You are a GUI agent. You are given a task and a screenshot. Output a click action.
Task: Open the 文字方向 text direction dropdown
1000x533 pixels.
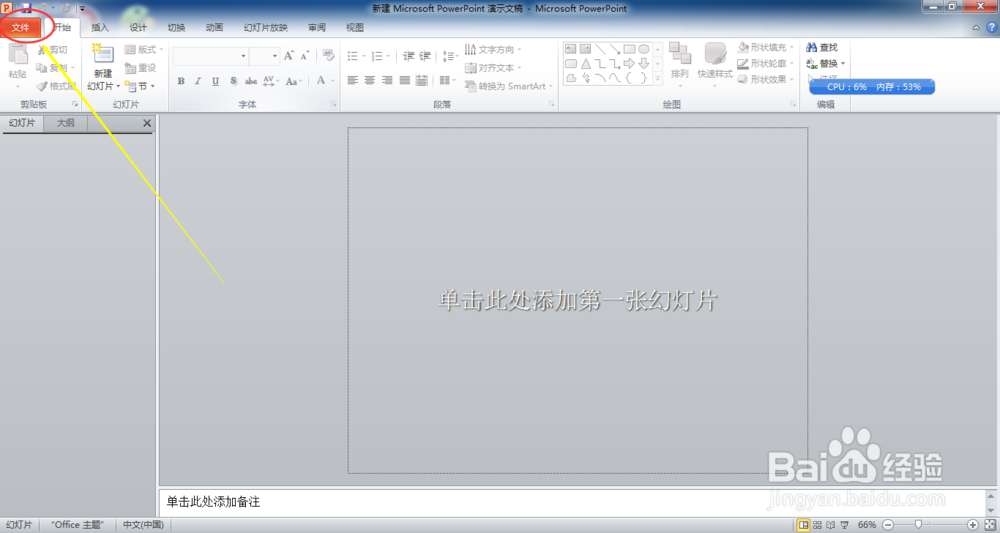(x=493, y=49)
